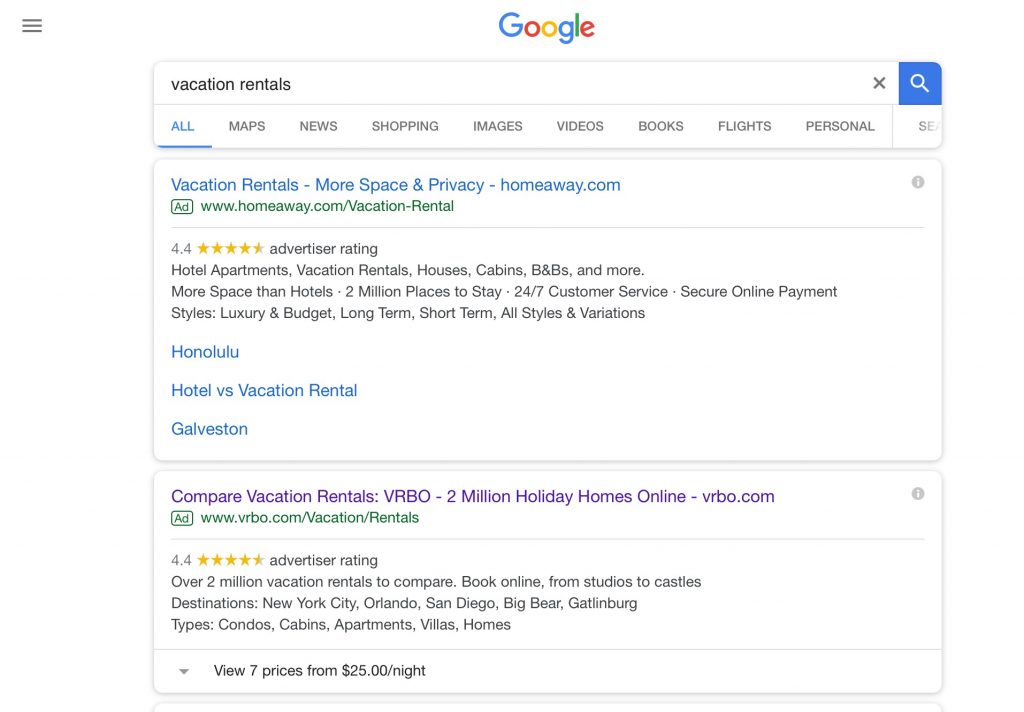This screenshot has height=712, width=1024.
Task: Open the SHOPPING tab
Action: point(405,126)
